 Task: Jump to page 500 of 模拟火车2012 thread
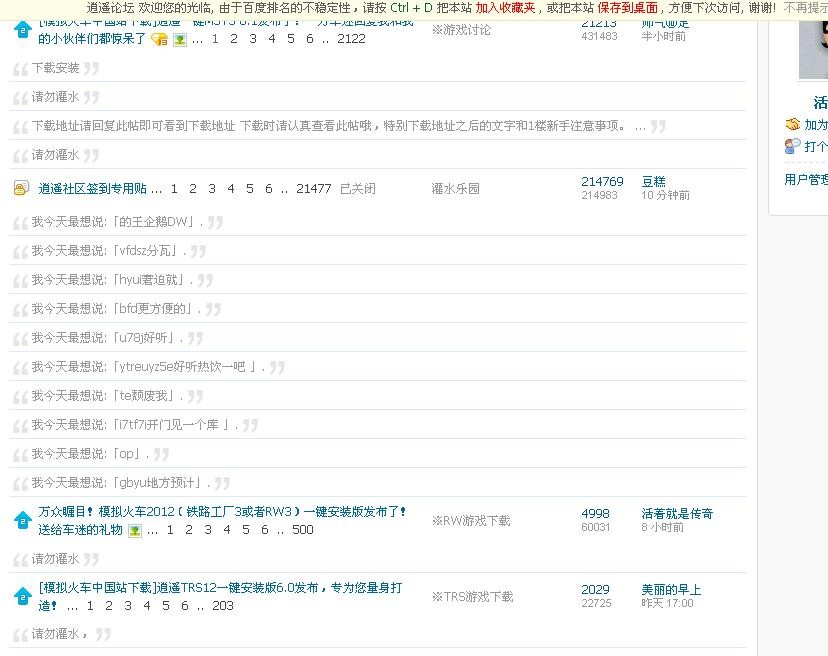tap(302, 530)
